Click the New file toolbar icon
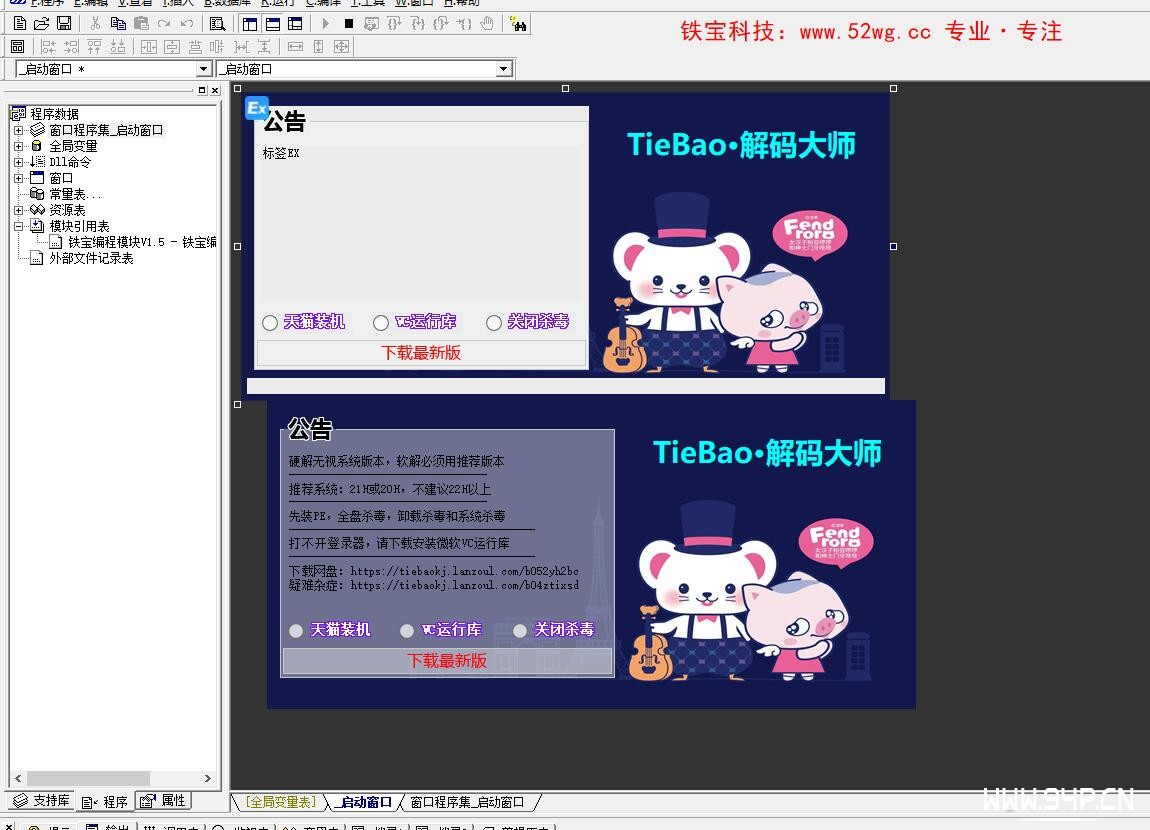This screenshot has height=830, width=1150. pos(20,23)
